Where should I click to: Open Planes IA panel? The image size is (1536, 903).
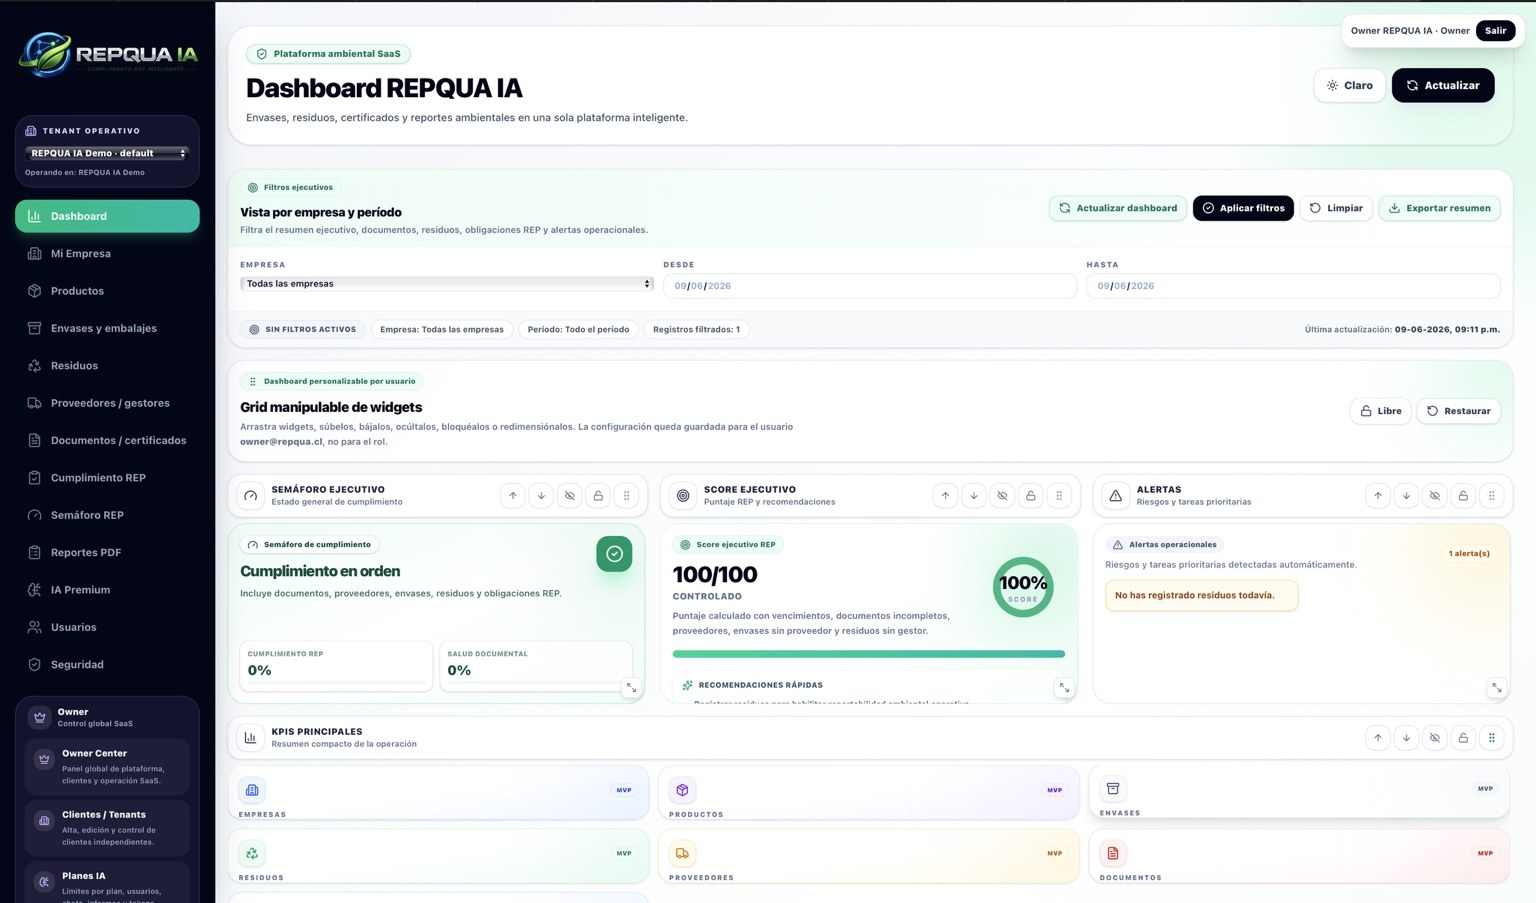coord(107,883)
